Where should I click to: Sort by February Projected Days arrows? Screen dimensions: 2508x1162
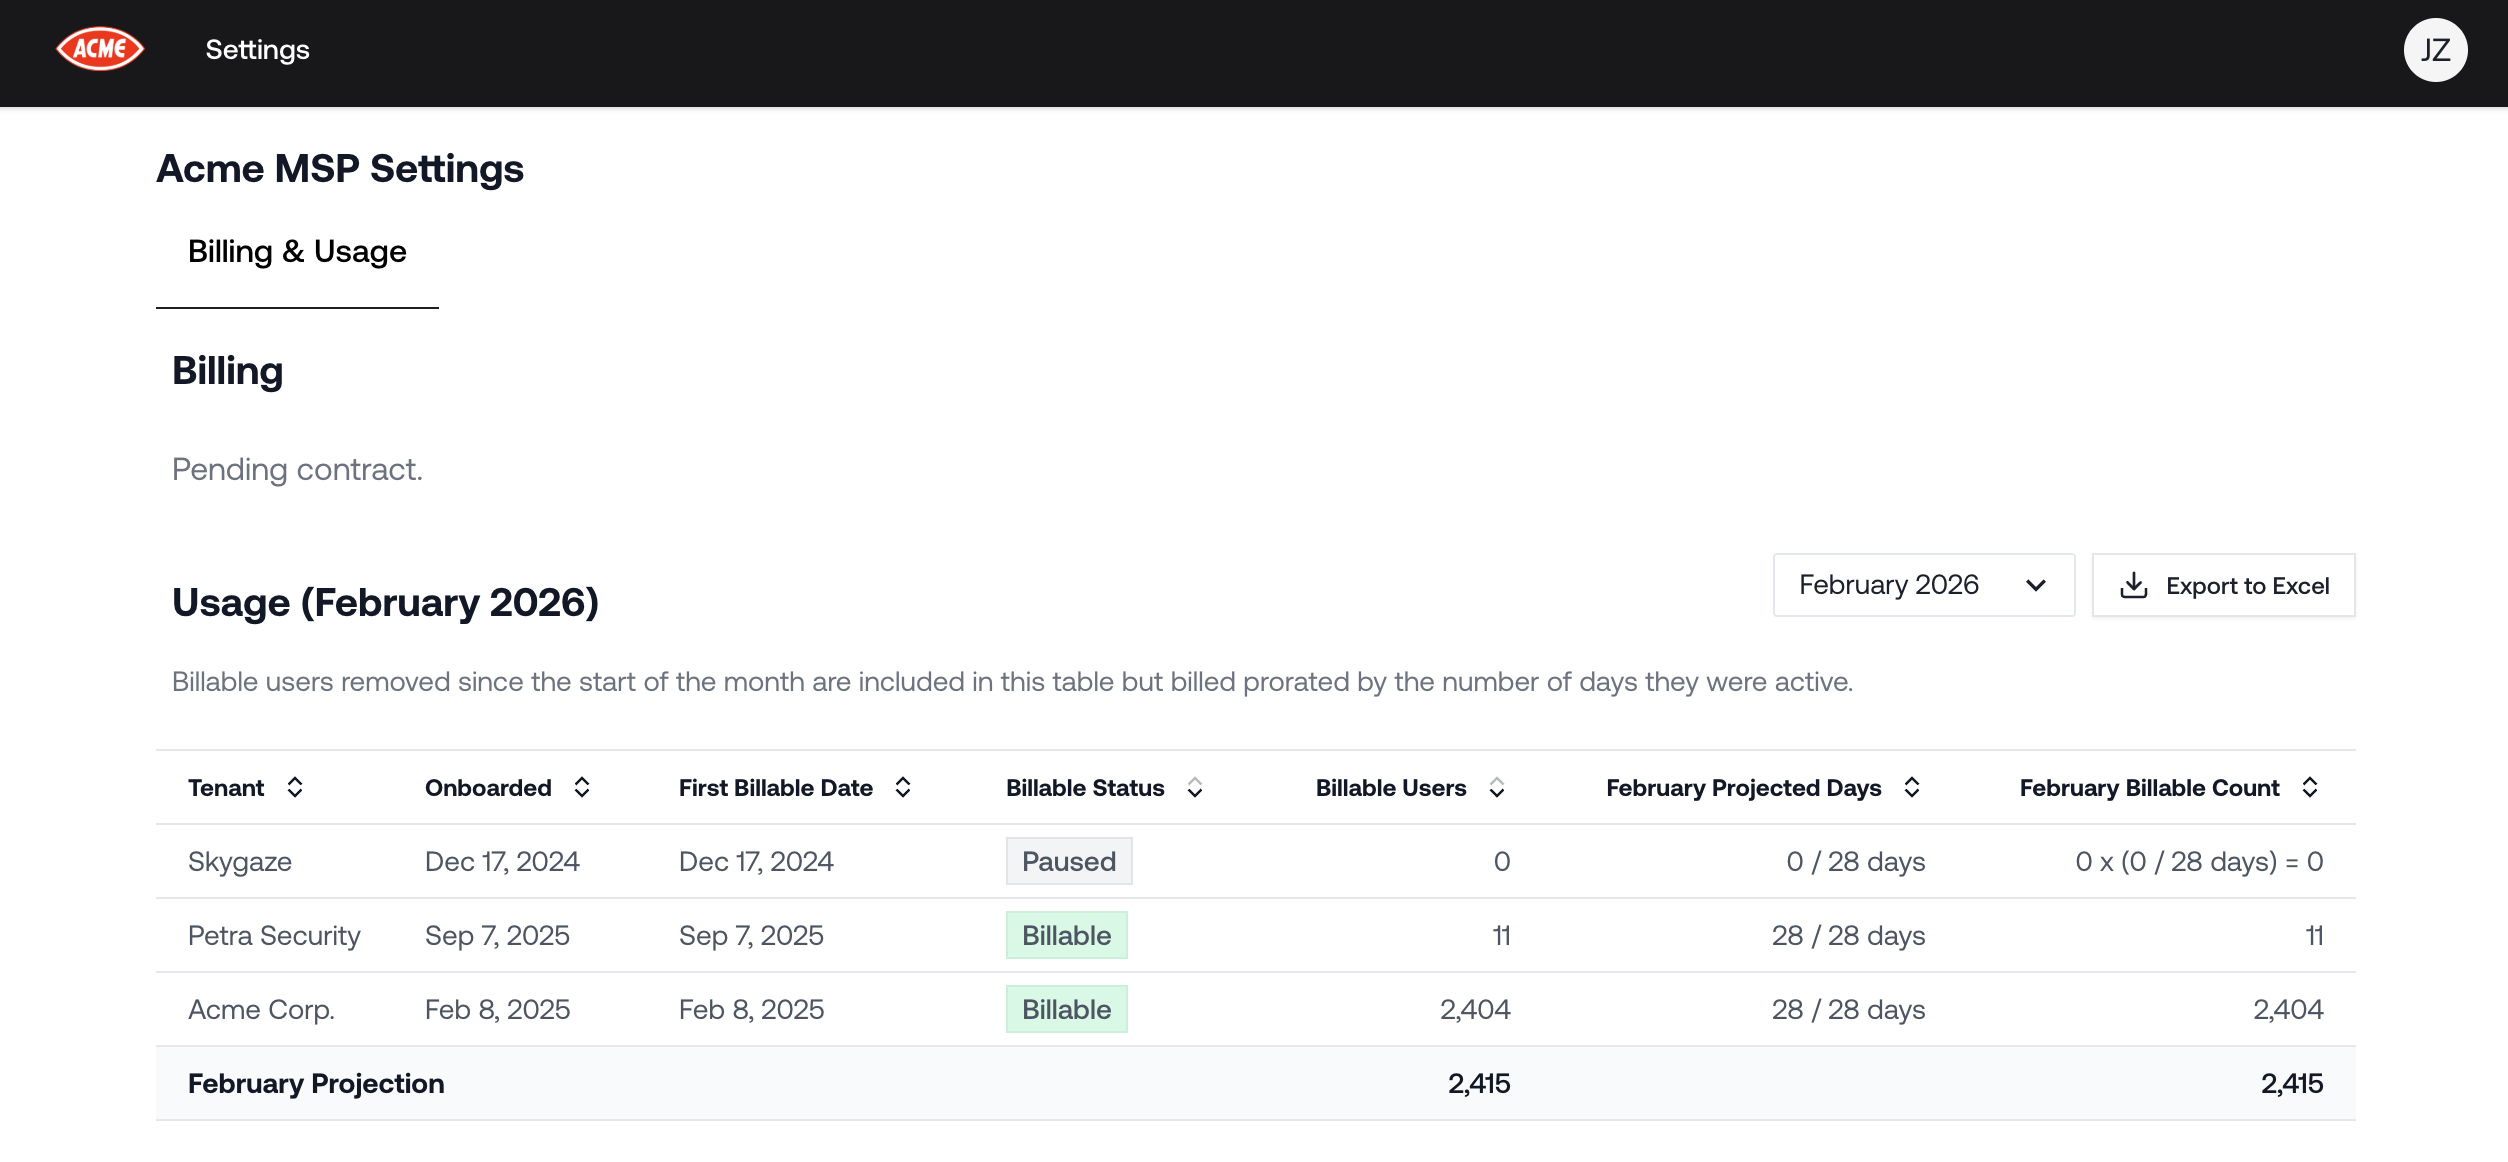click(1912, 788)
